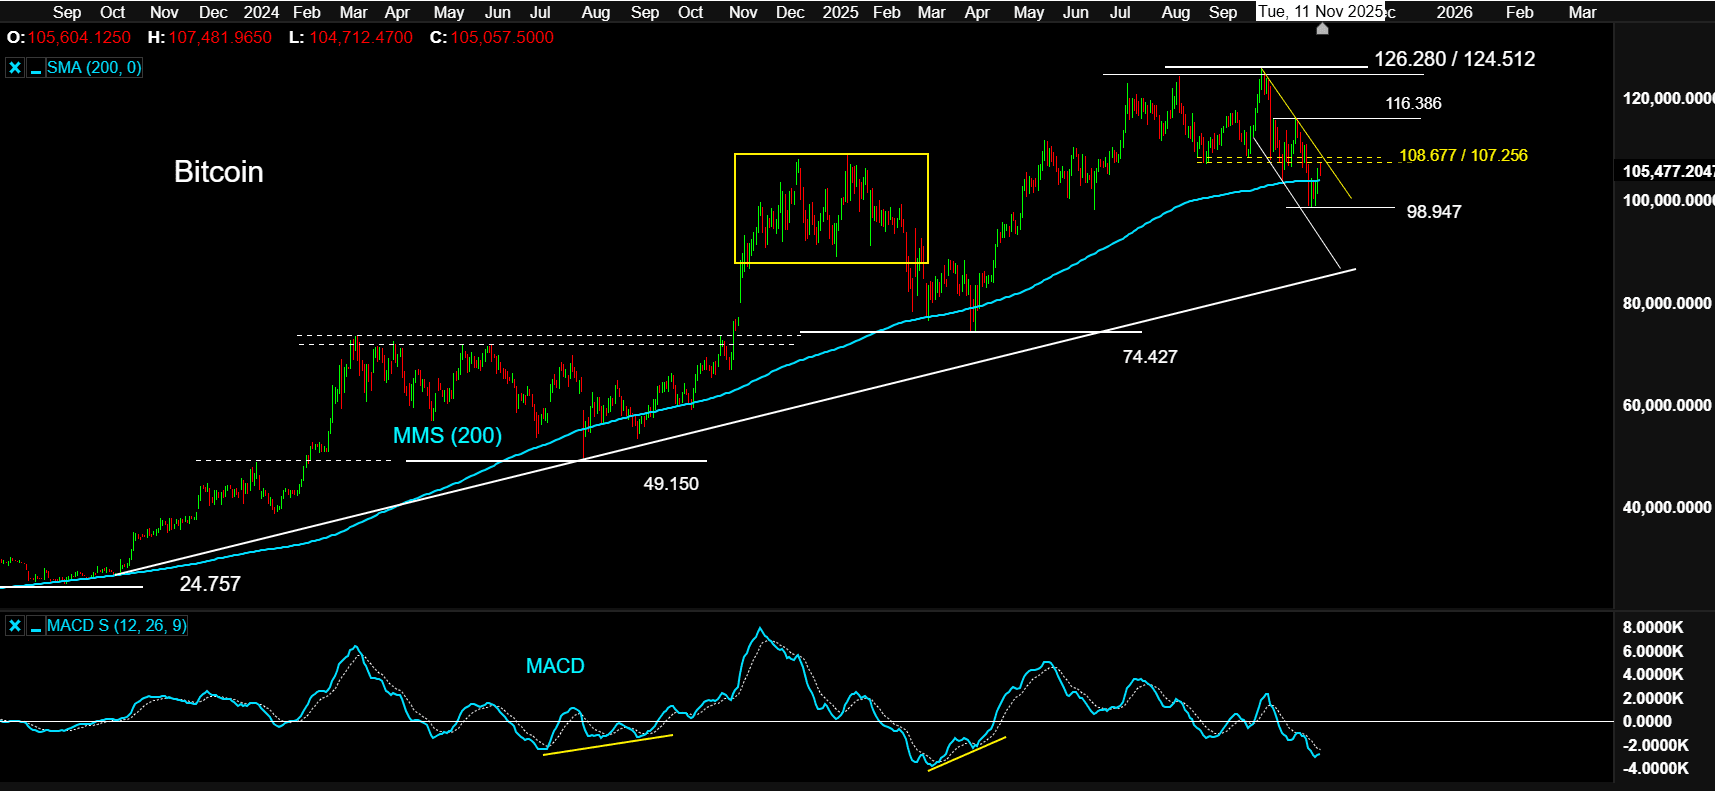
Task: Select the Bitcoin text annotation
Action: click(218, 172)
